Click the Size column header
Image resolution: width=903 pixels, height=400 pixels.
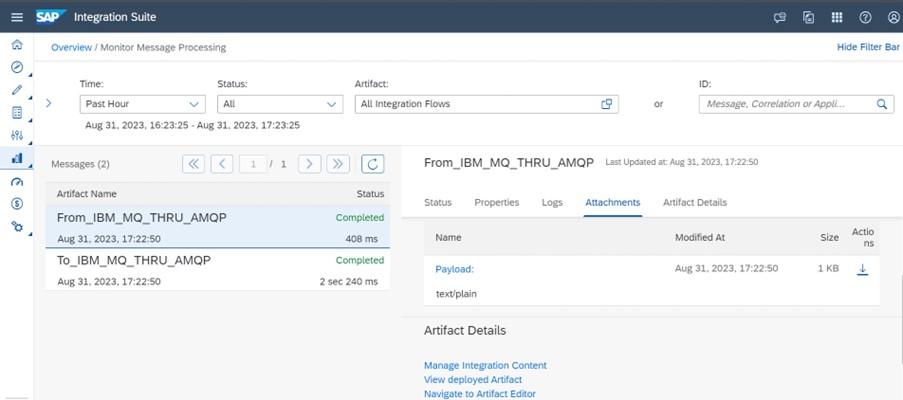829,237
